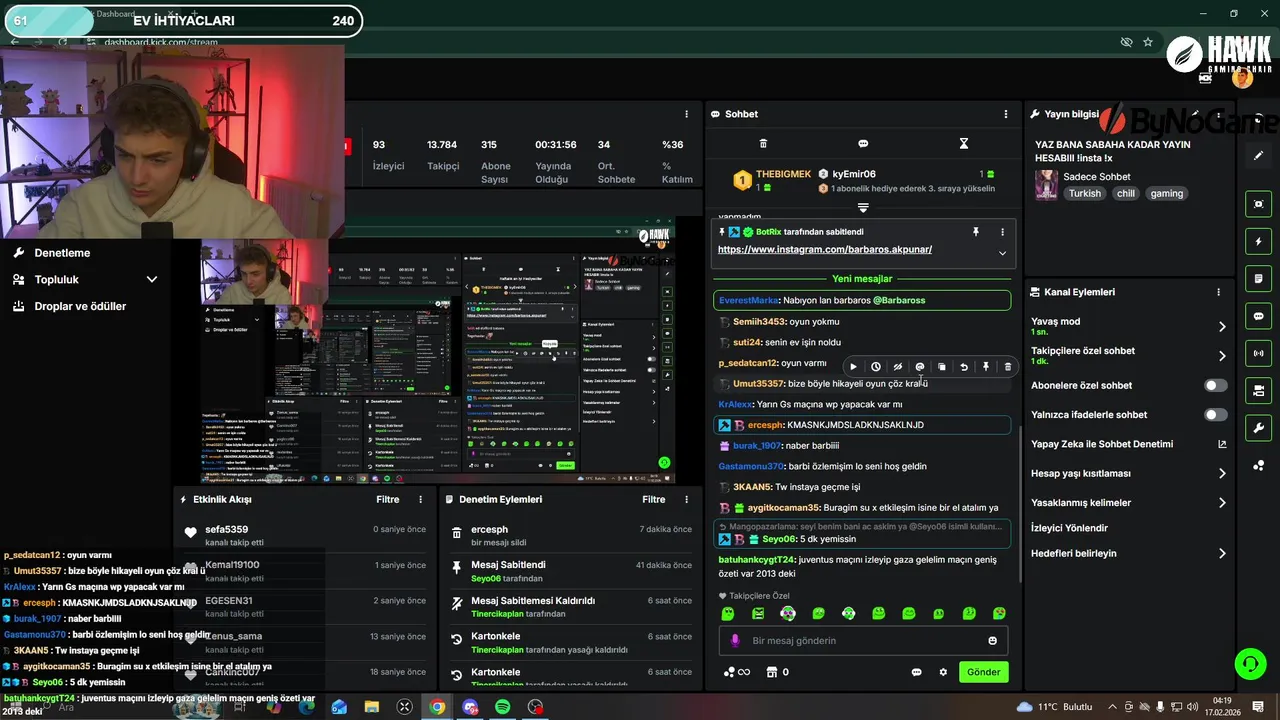Open the instagram.com/barbaros.akpunar link

tap(825, 250)
